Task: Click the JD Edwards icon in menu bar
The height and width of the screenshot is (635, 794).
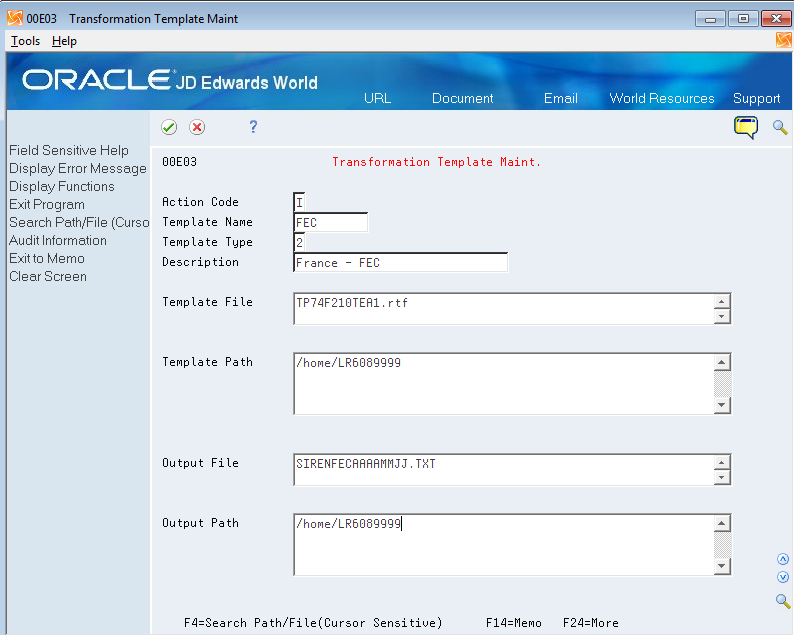Action: (783, 40)
